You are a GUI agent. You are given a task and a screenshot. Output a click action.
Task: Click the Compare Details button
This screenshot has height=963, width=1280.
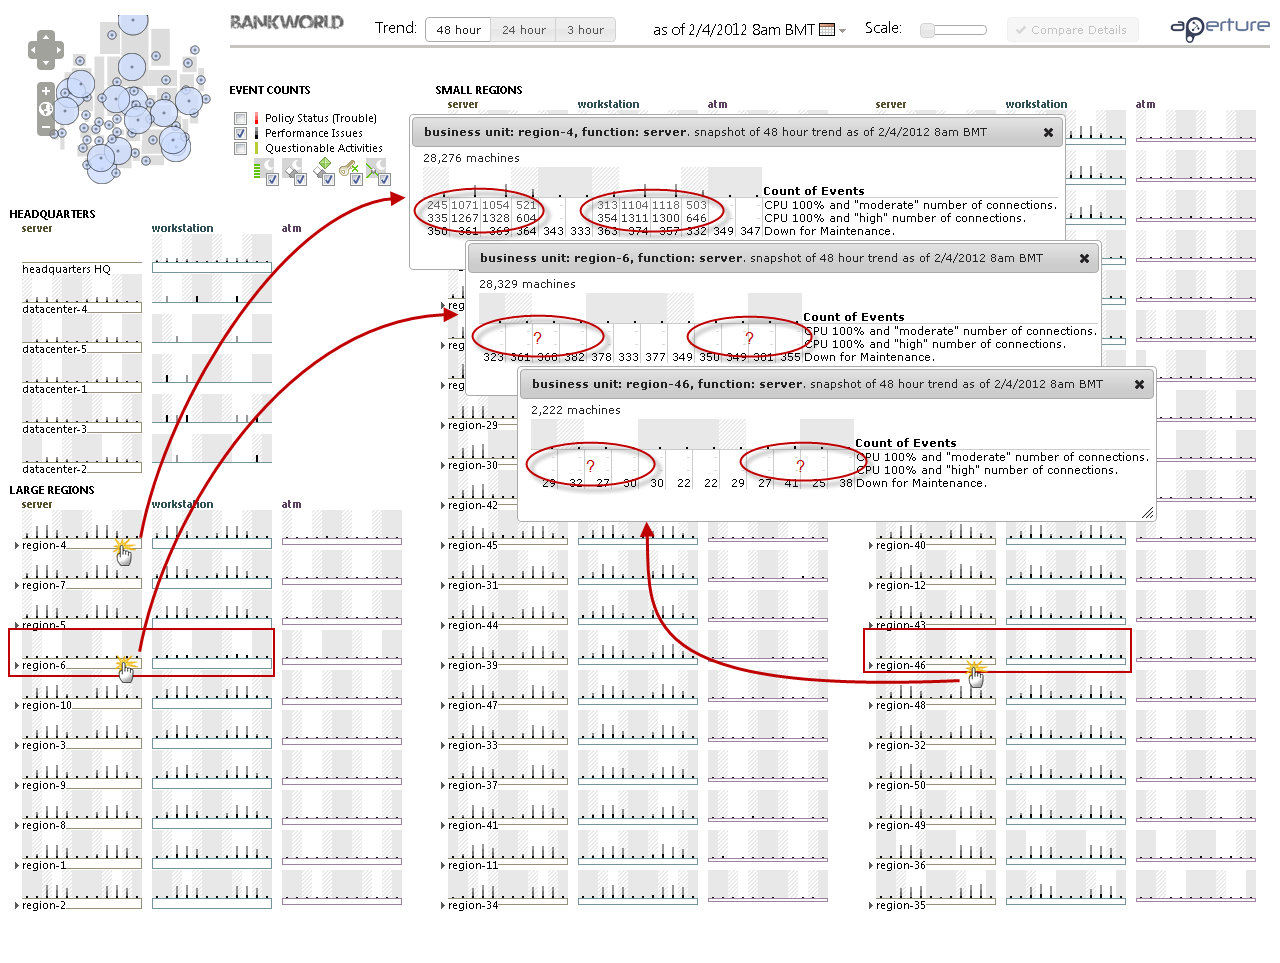[1071, 30]
